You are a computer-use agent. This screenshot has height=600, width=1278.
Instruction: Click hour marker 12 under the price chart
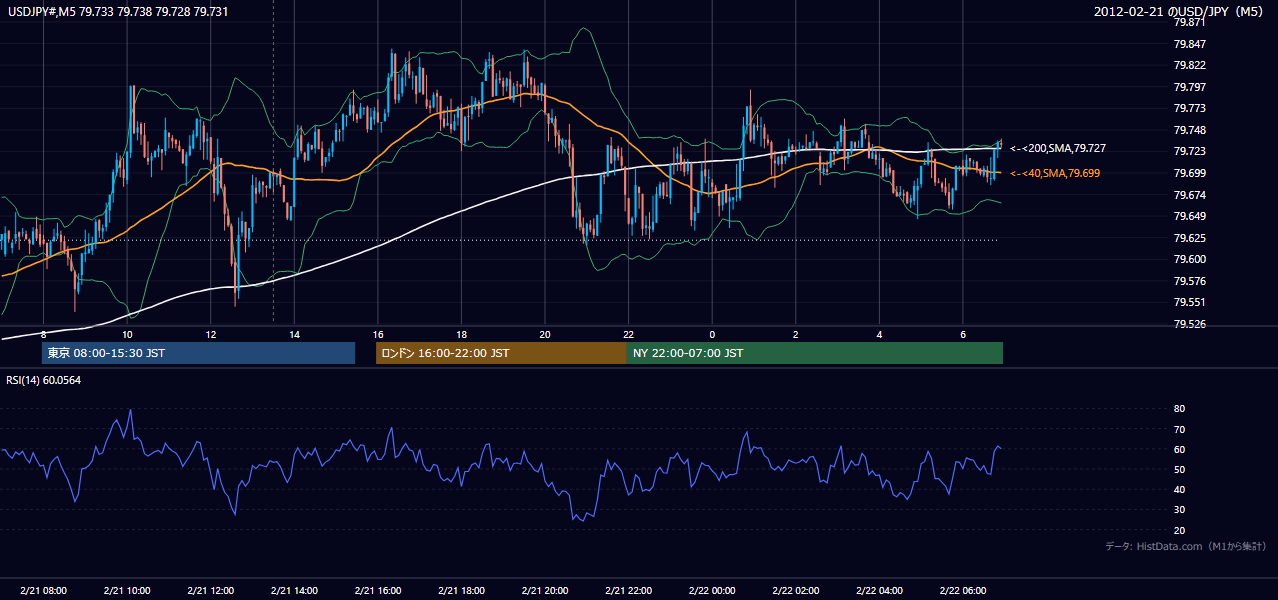(x=210, y=334)
